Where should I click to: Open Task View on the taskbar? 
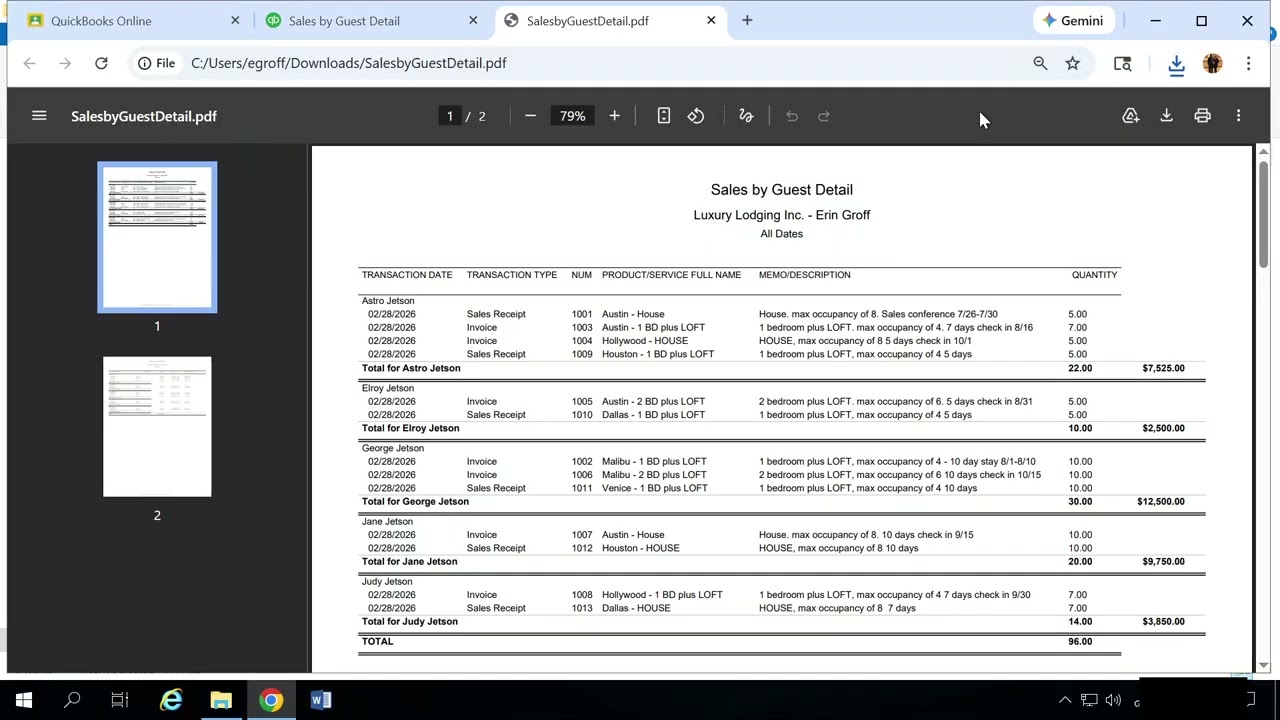click(x=120, y=700)
